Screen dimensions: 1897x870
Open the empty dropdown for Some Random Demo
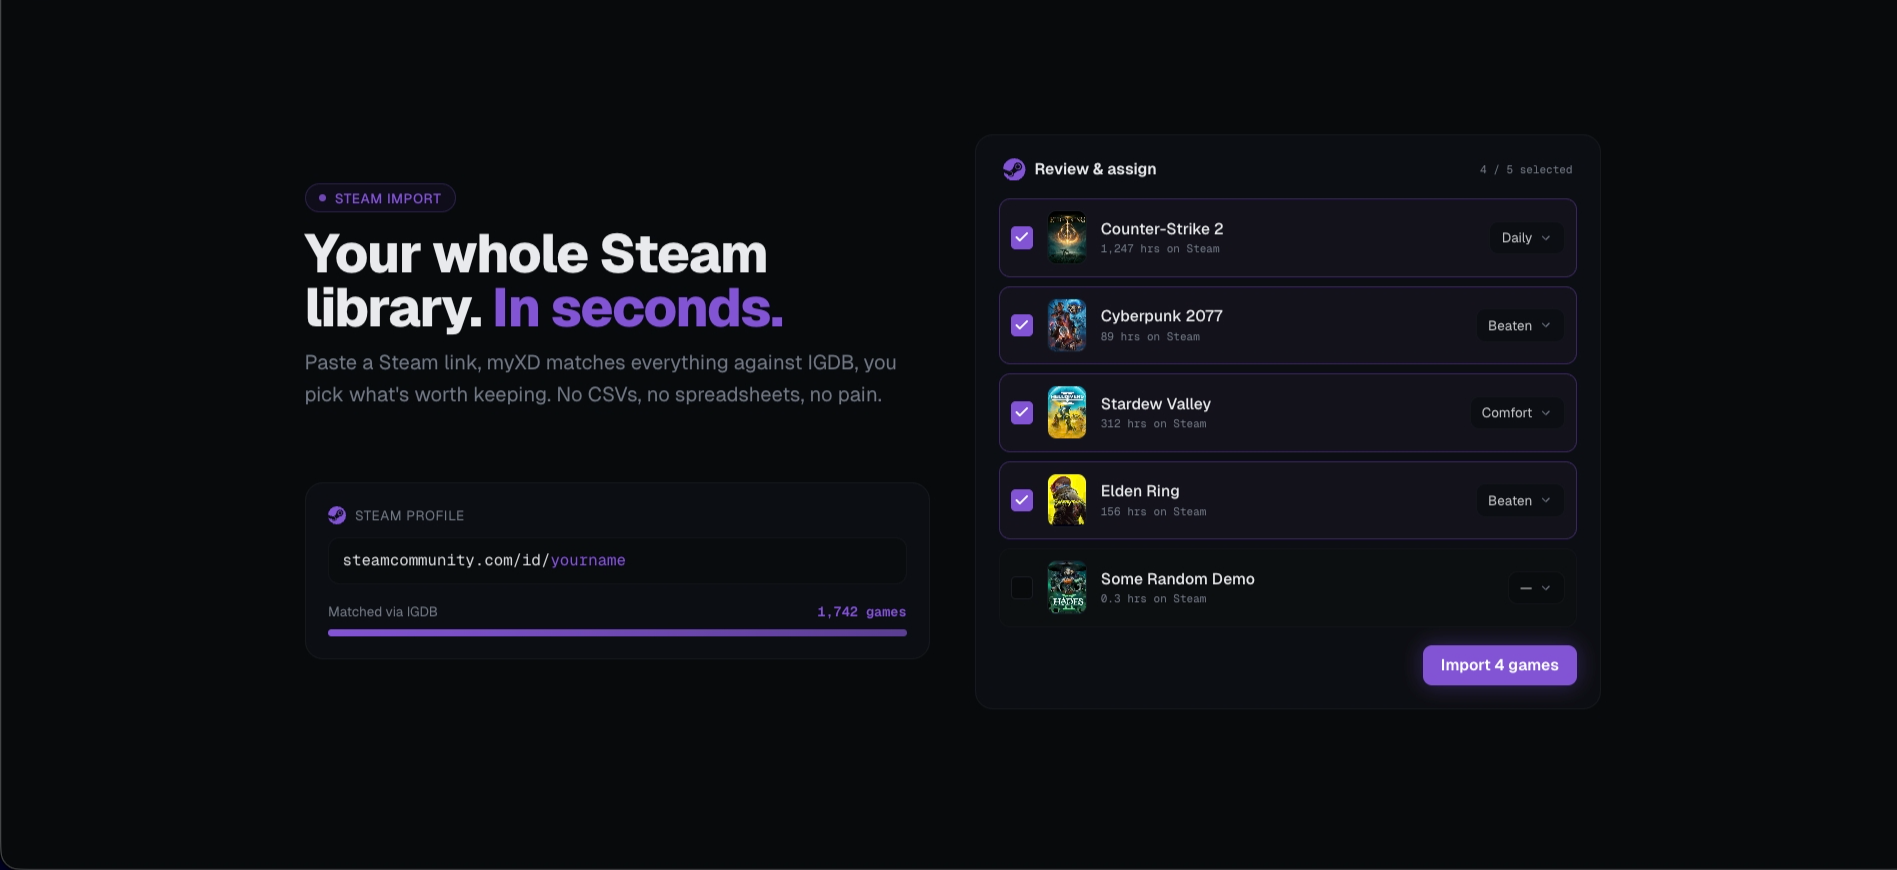click(1535, 587)
